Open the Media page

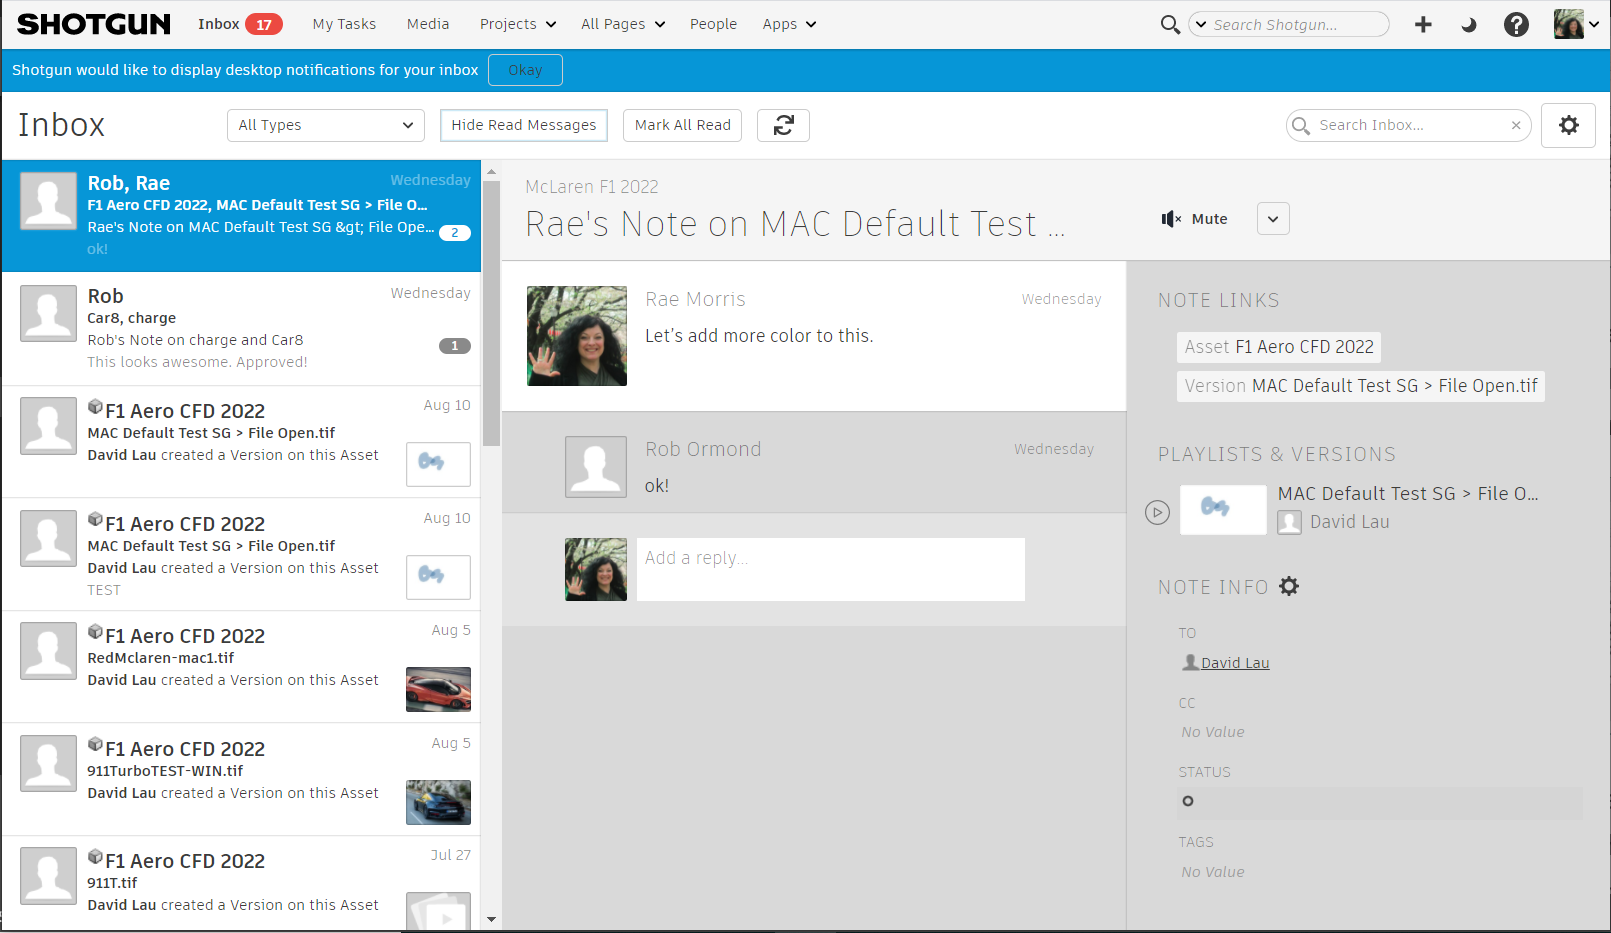428,24
